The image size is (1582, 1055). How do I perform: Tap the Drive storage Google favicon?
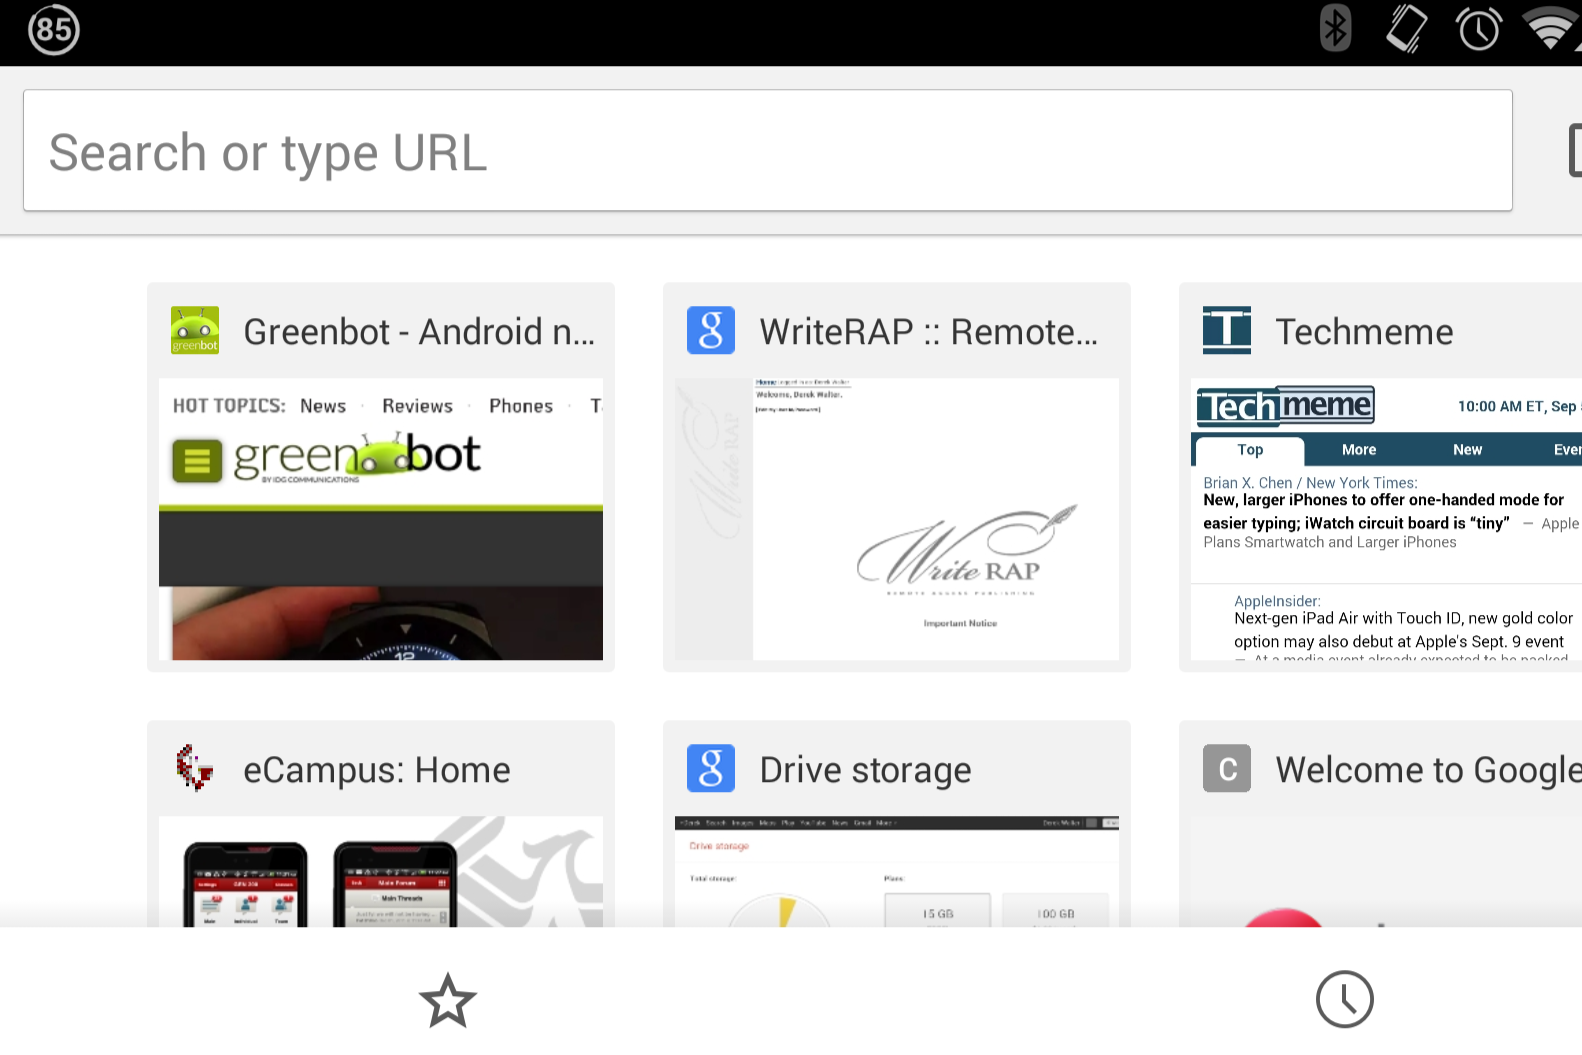(x=711, y=768)
